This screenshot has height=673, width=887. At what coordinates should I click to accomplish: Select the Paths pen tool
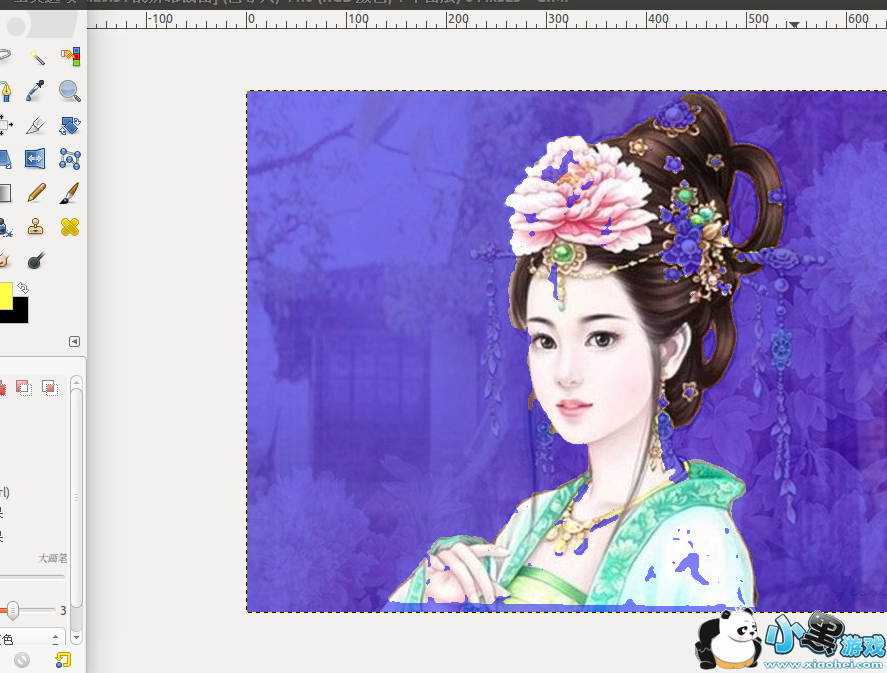[5, 91]
